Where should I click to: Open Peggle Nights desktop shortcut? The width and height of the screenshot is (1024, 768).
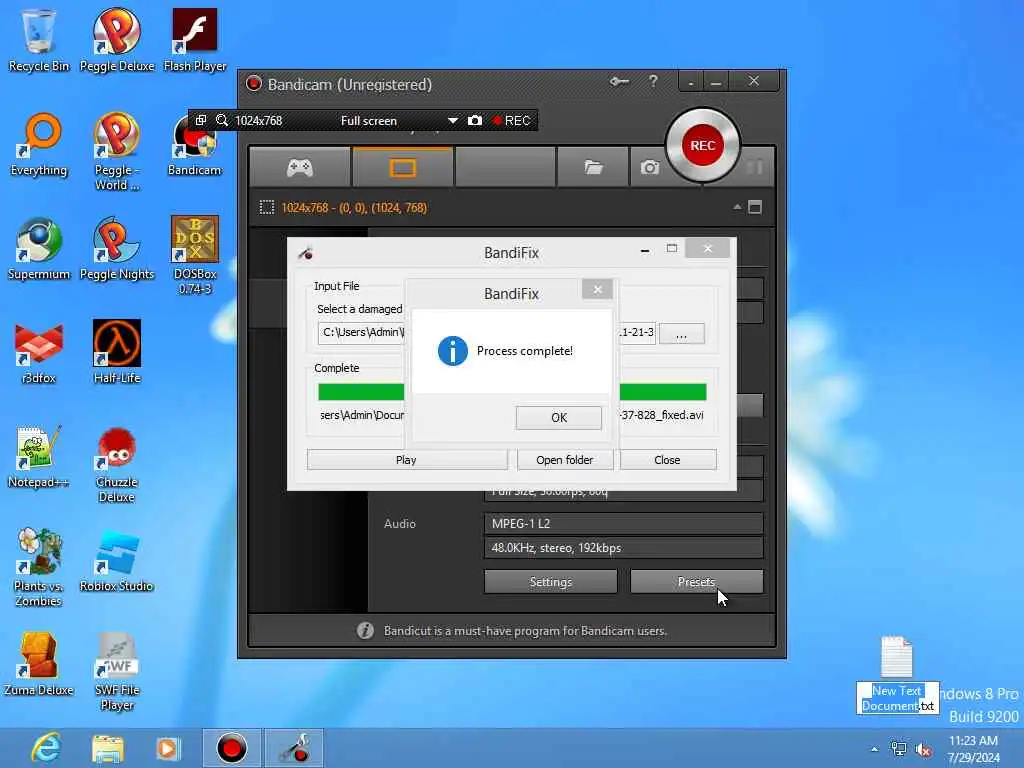click(x=117, y=249)
